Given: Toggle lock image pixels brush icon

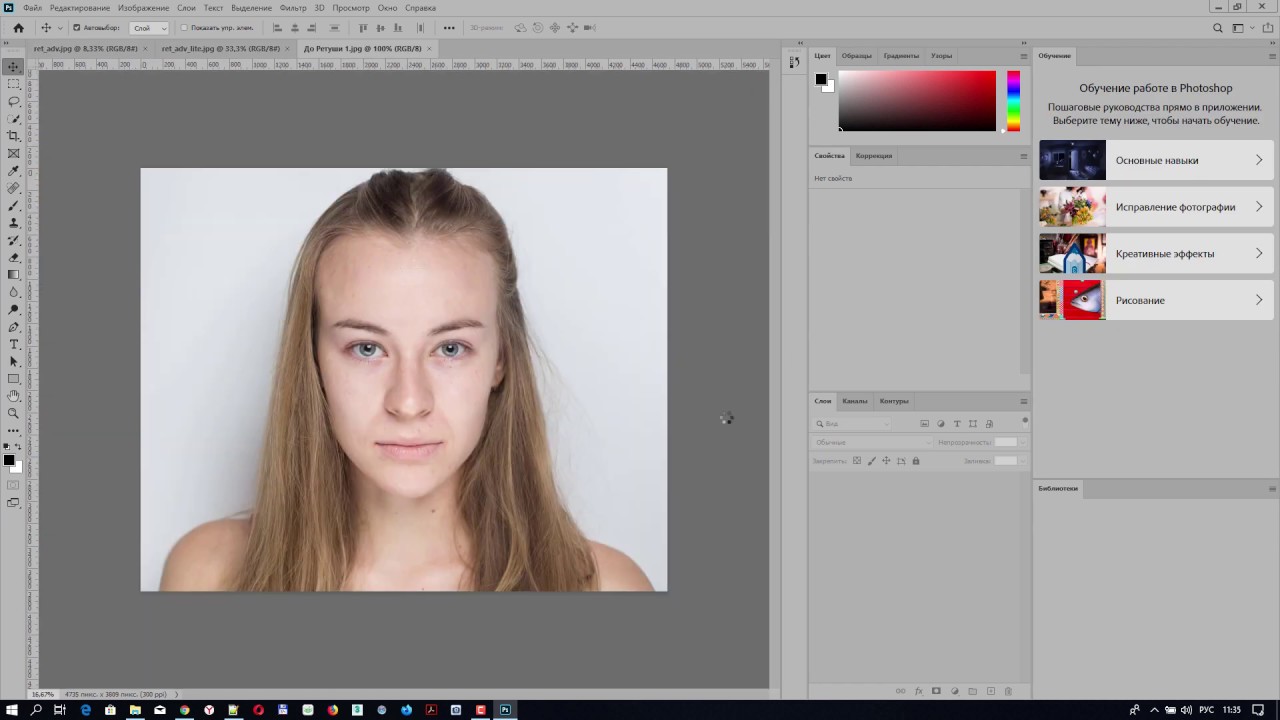Looking at the screenshot, I should click(871, 461).
